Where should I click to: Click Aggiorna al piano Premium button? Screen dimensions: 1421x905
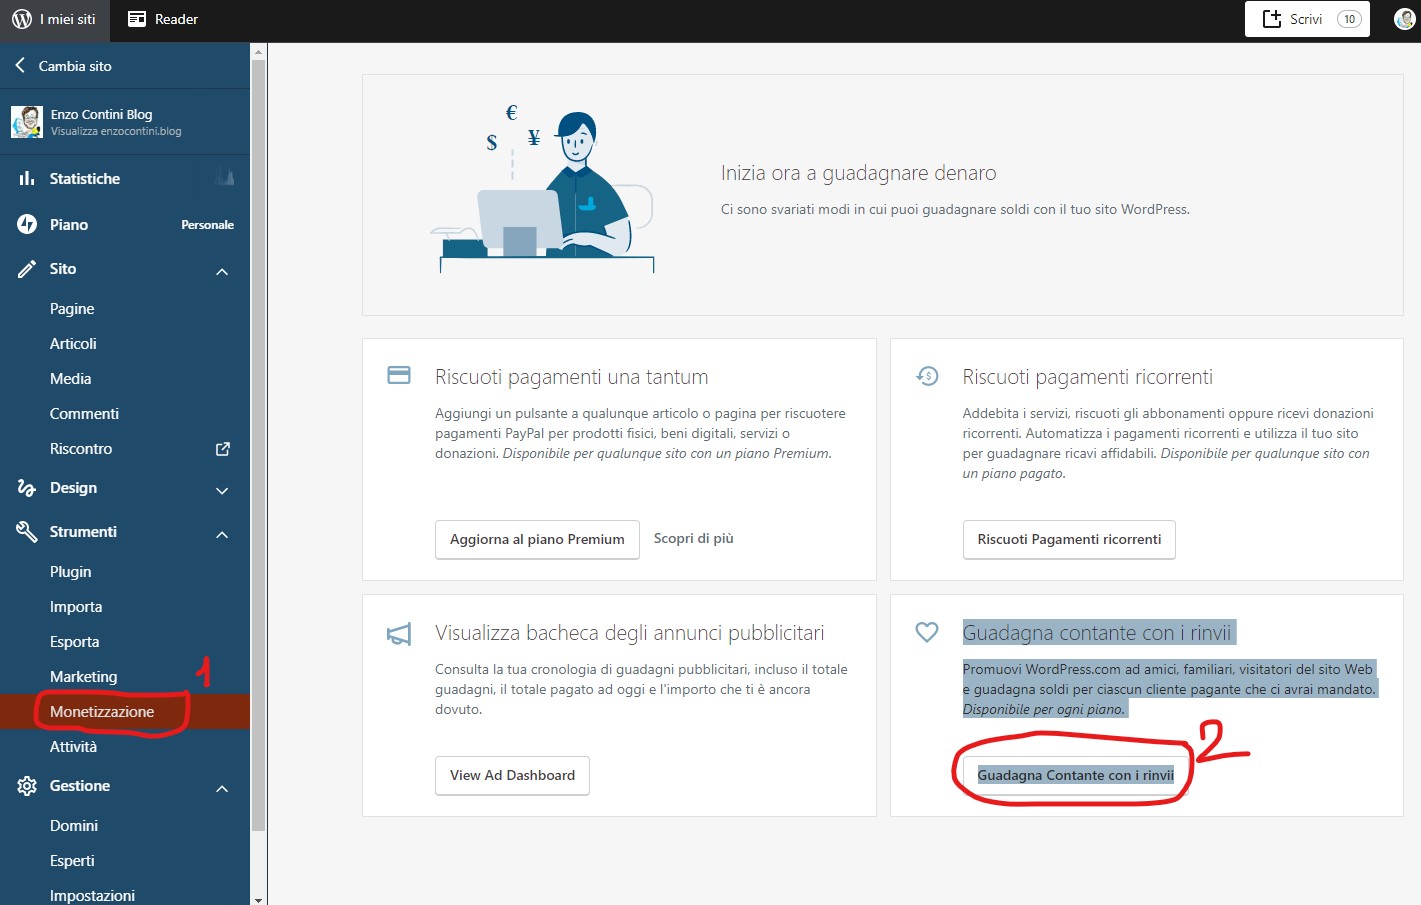537,539
